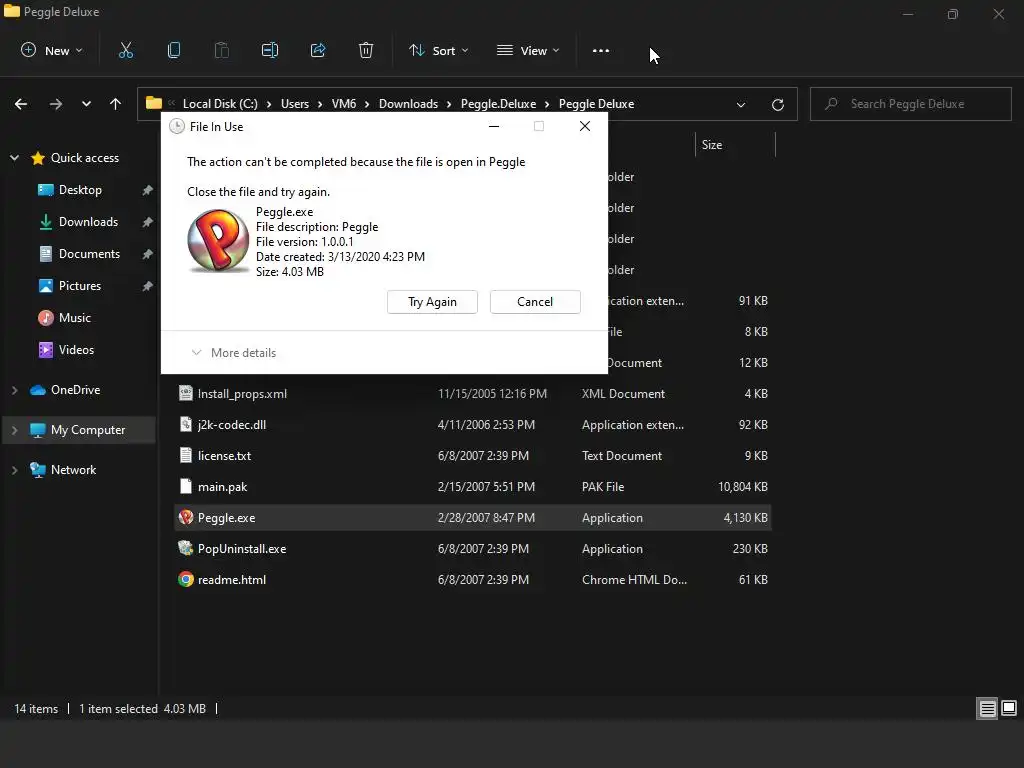
Task: Expand the Network tree node
Action: click(x=14, y=470)
